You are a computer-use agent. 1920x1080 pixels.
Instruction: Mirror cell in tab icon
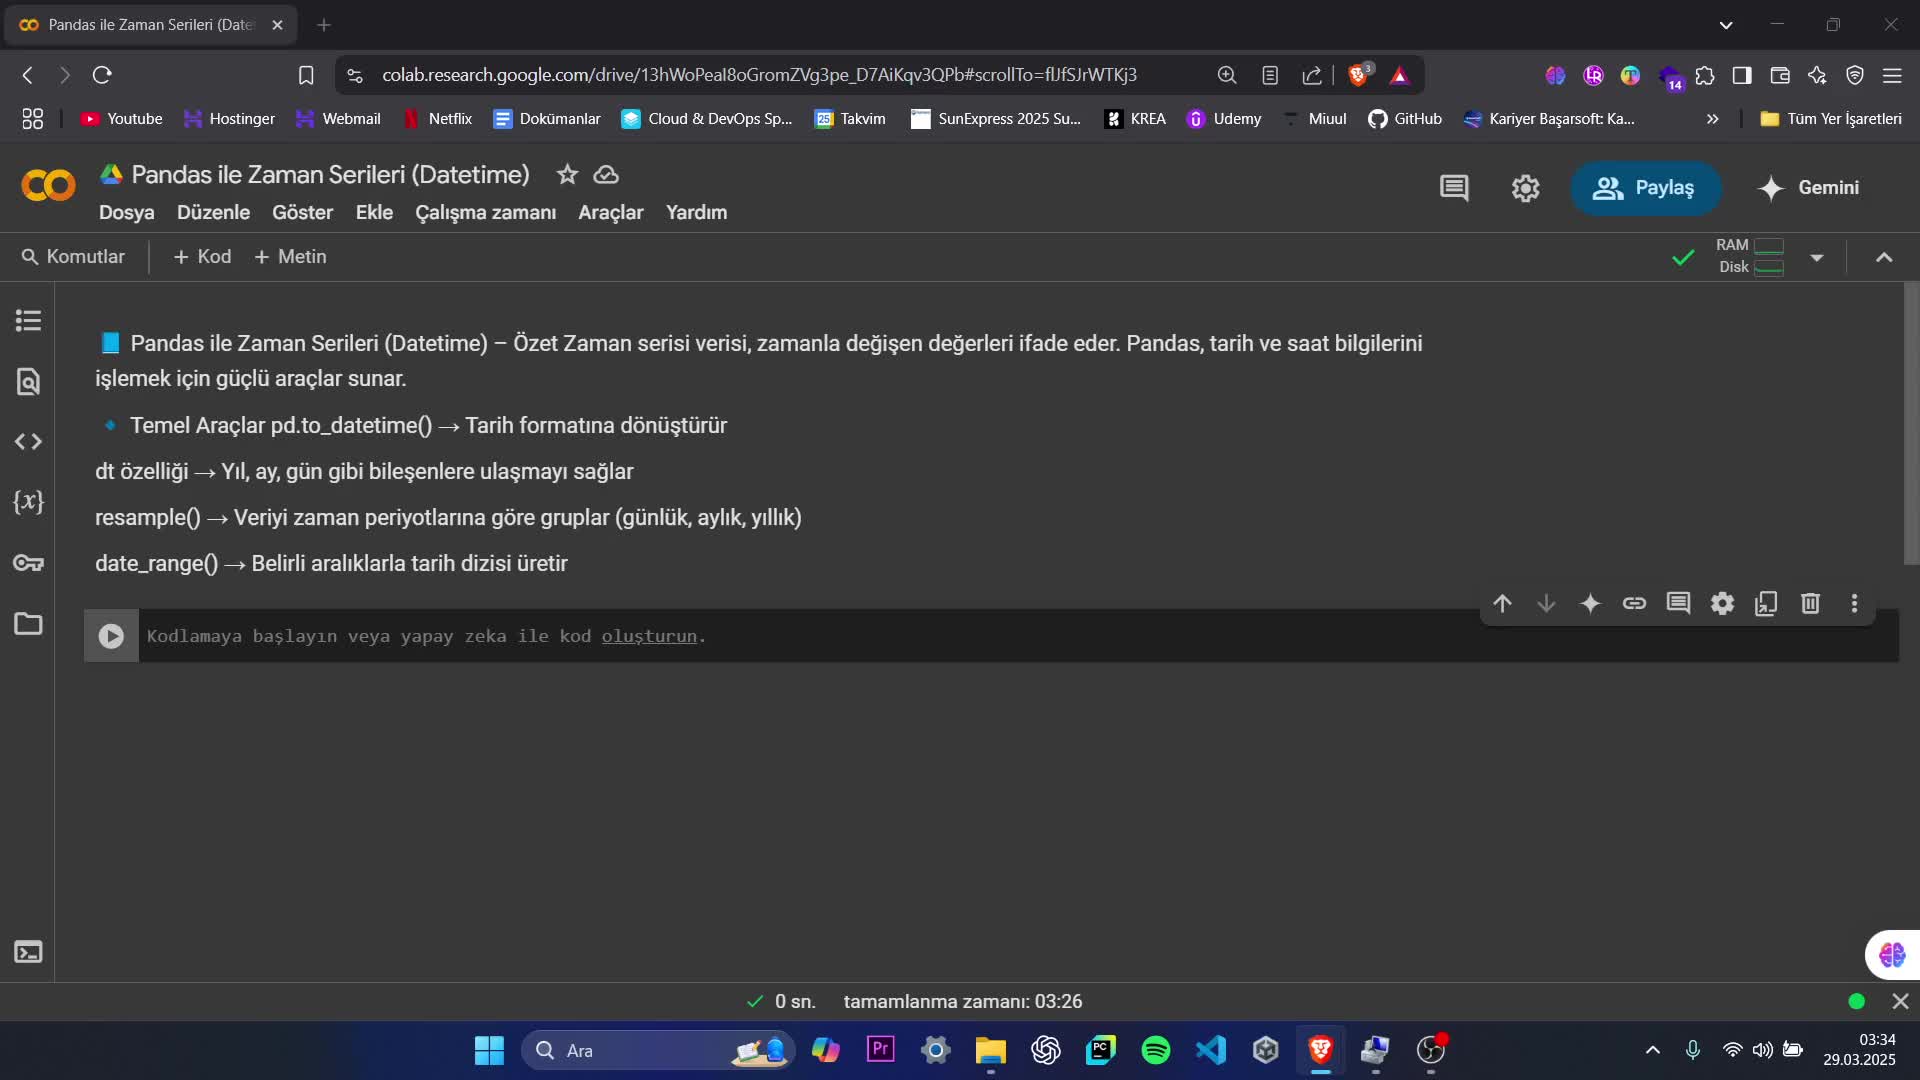pos(1766,603)
